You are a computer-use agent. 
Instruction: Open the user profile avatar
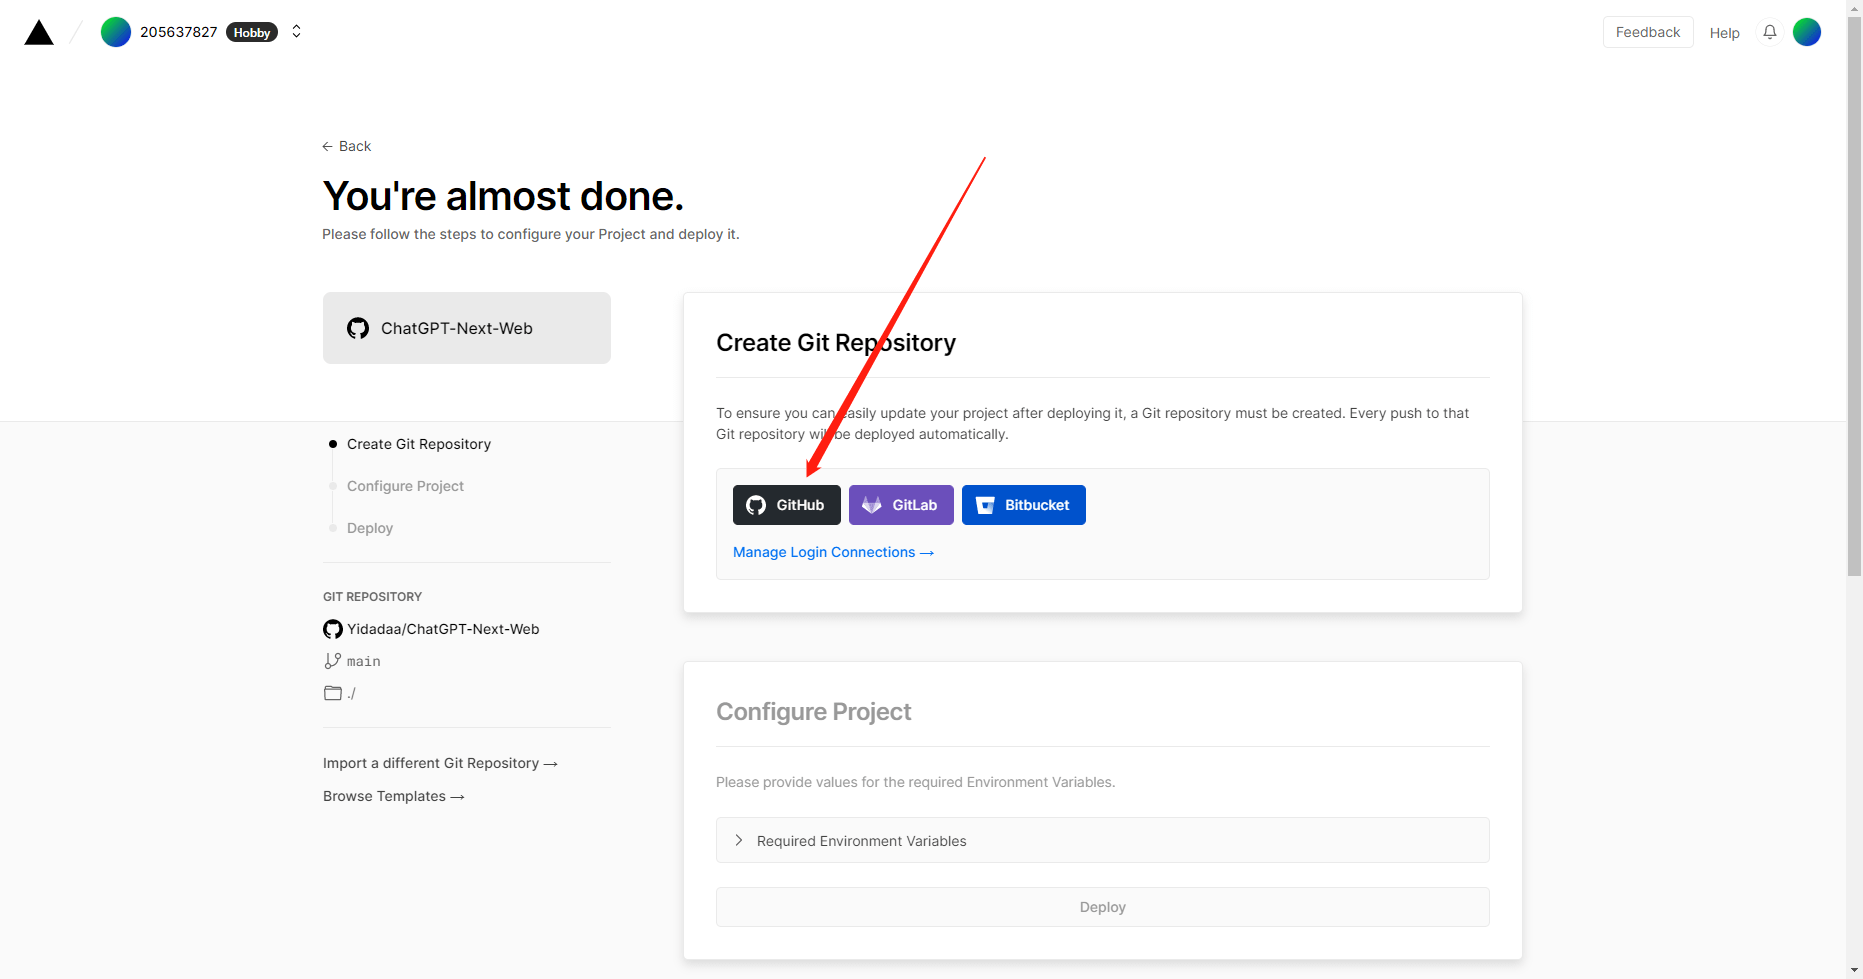pos(1807,32)
